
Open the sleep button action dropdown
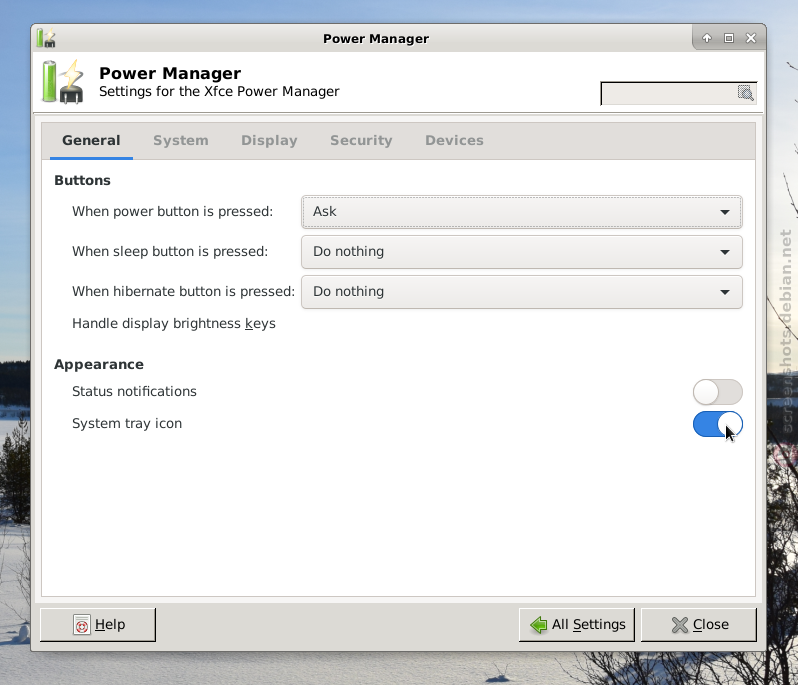coord(522,252)
